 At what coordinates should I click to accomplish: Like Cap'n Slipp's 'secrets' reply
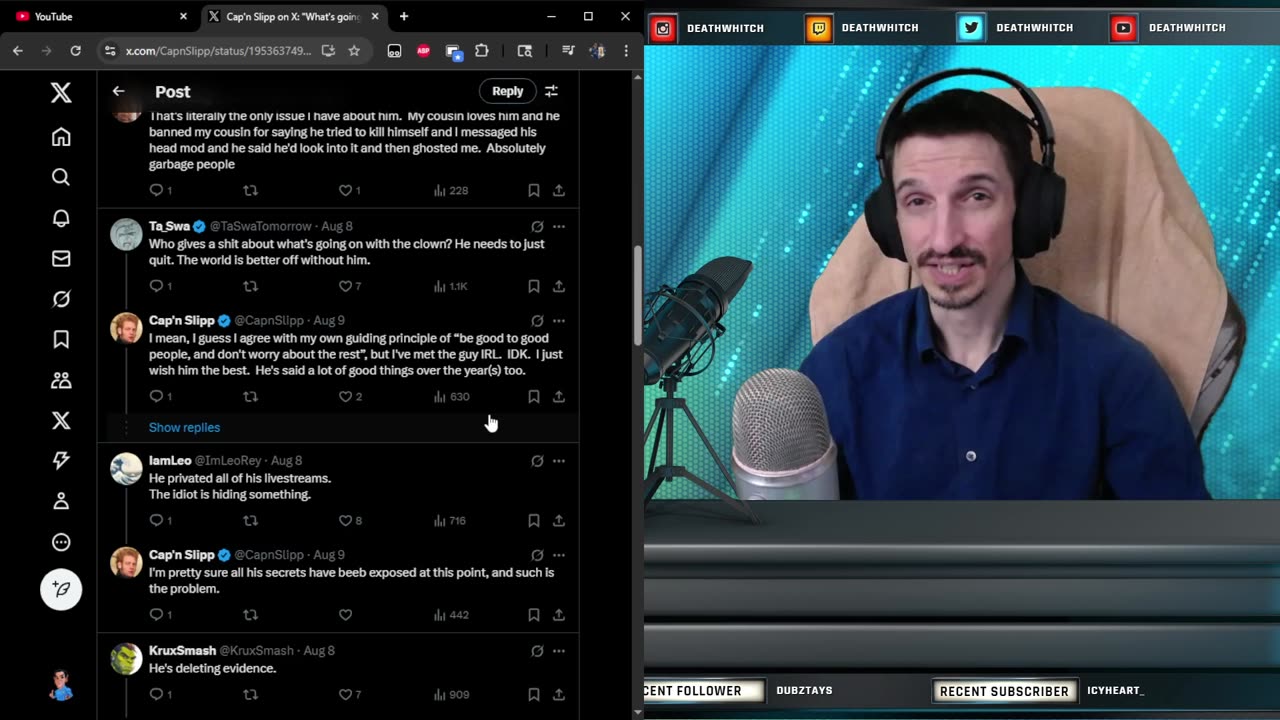tap(345, 615)
